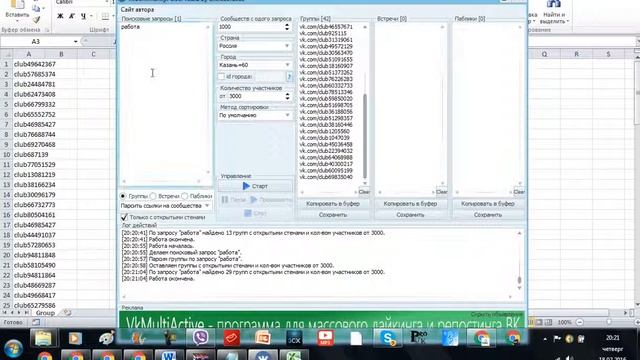The image size is (640, 360).
Task: Open the Windows Start menu orb
Action: coord(13,349)
